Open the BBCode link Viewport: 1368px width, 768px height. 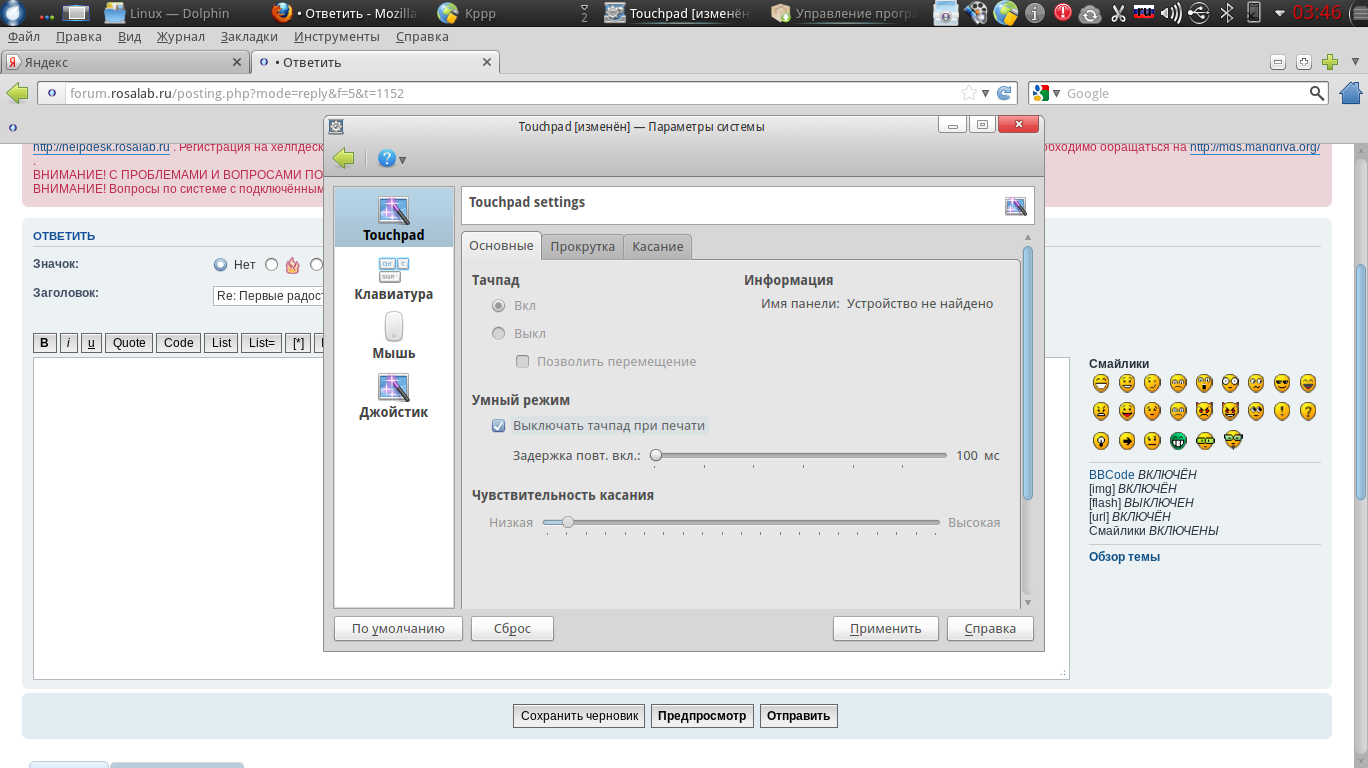pos(1112,475)
